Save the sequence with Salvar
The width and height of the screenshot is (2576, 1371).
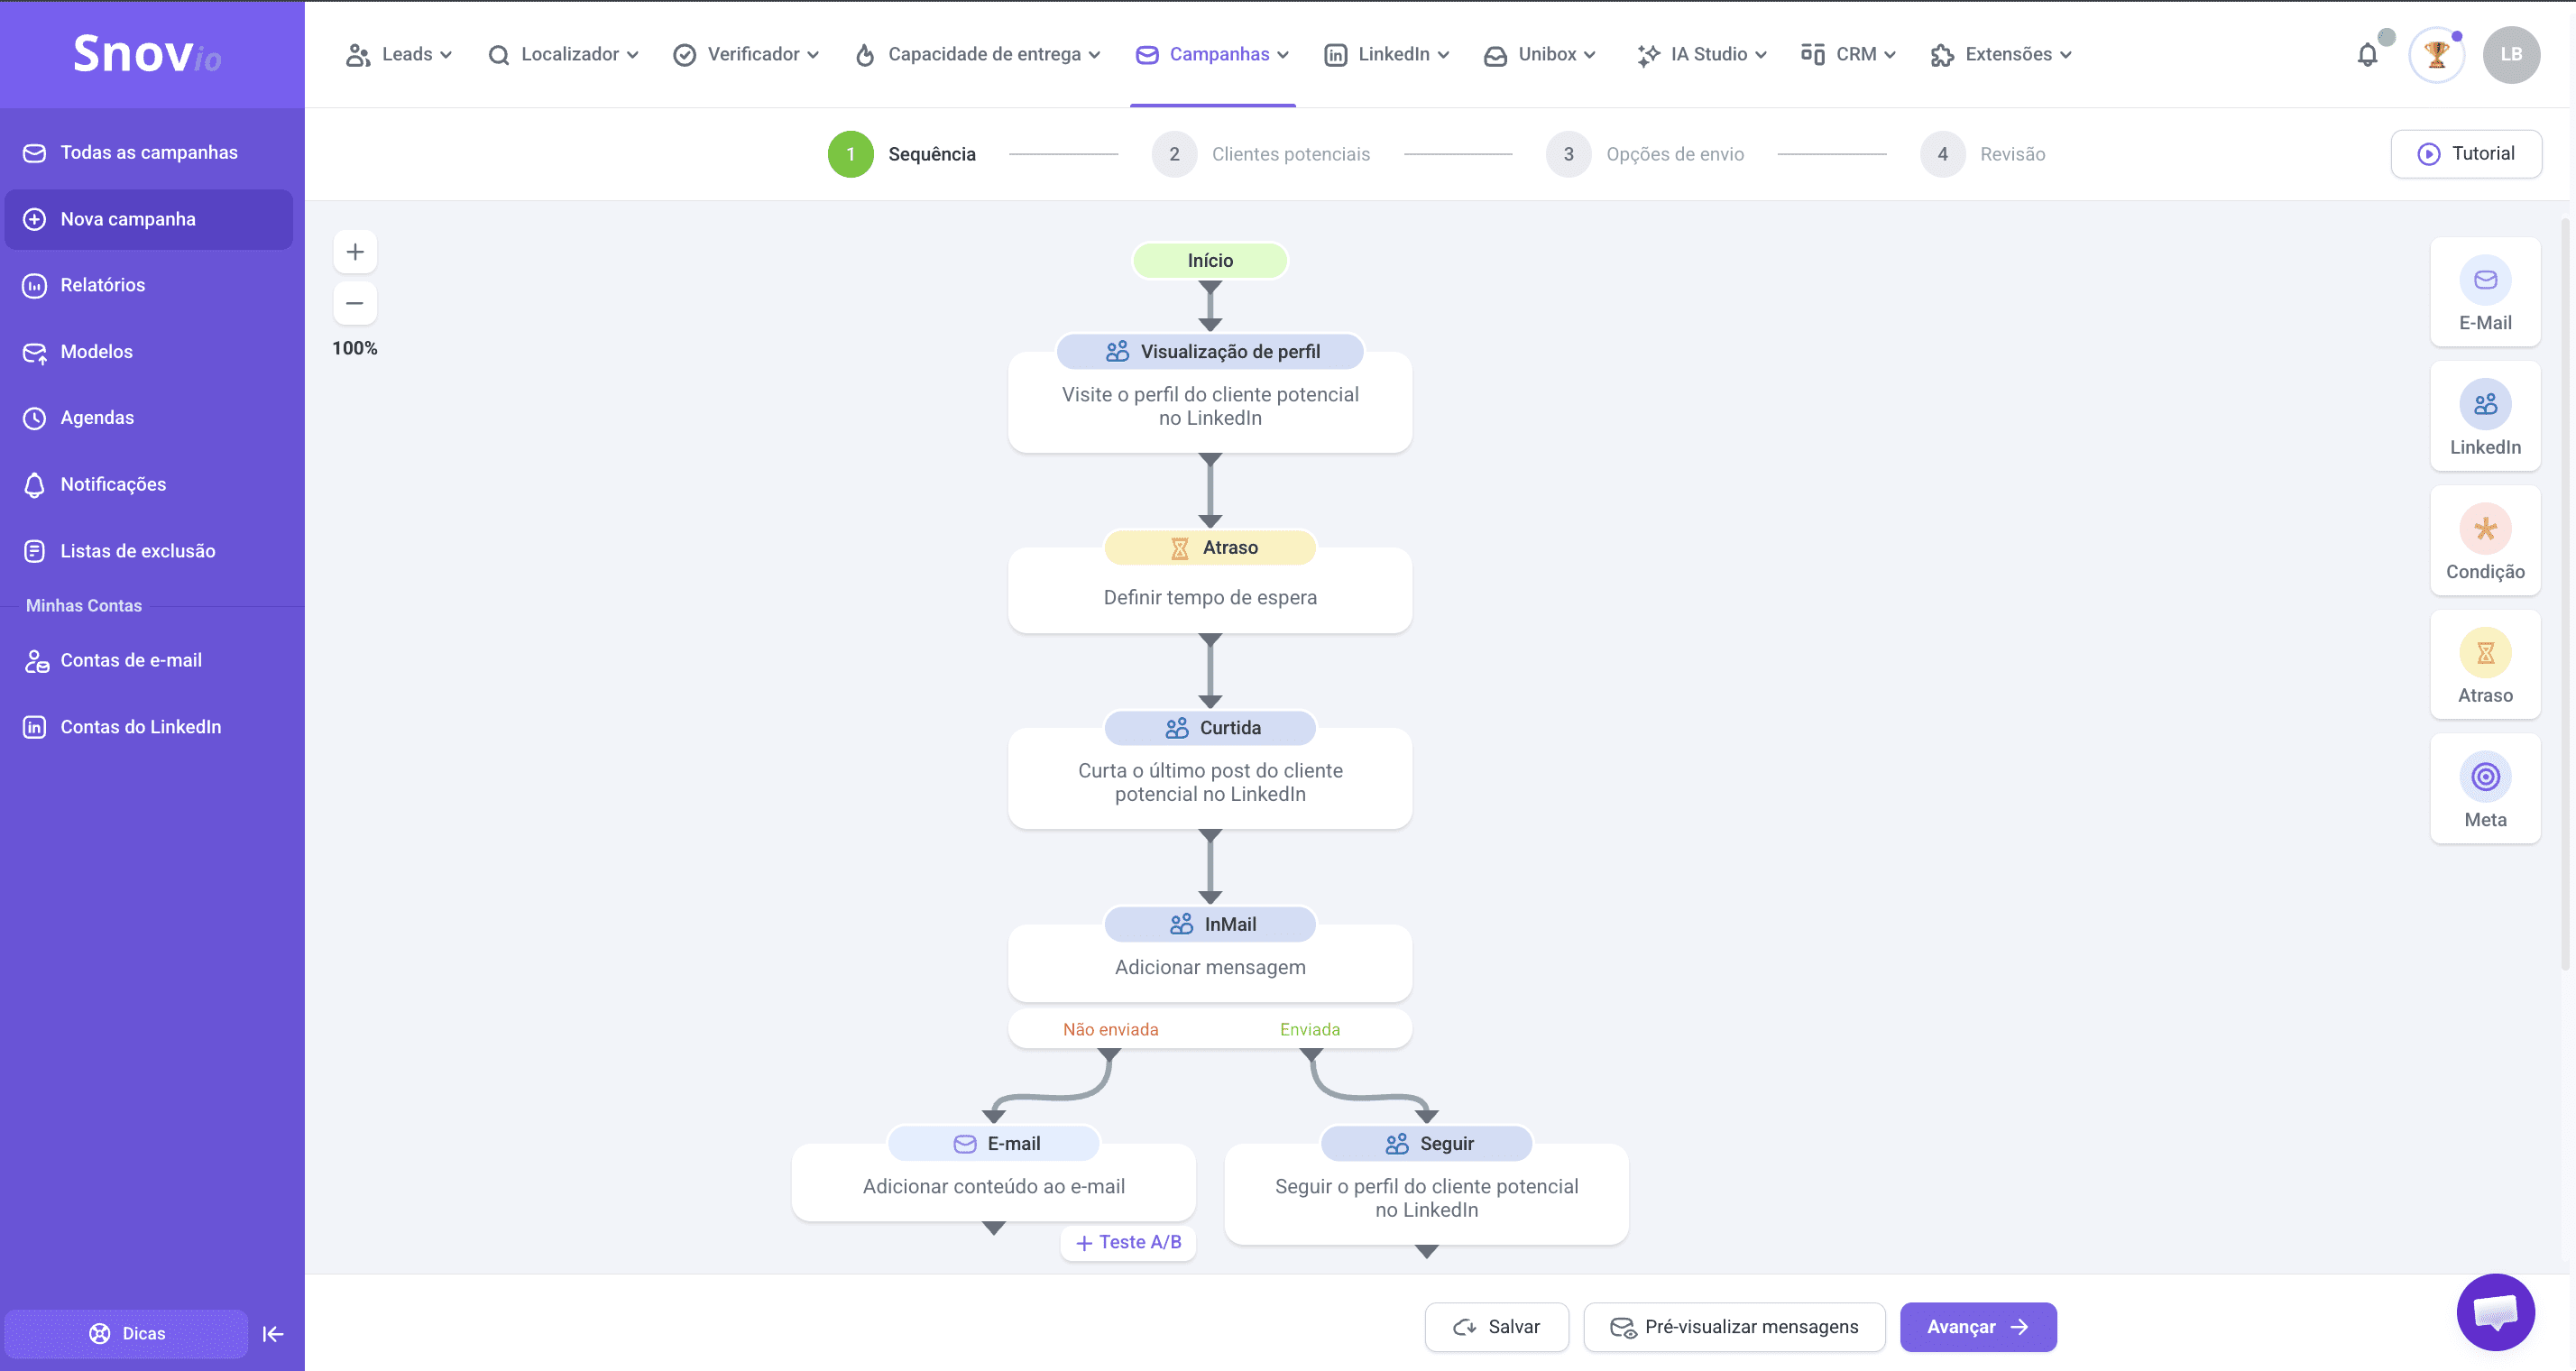tap(1496, 1327)
